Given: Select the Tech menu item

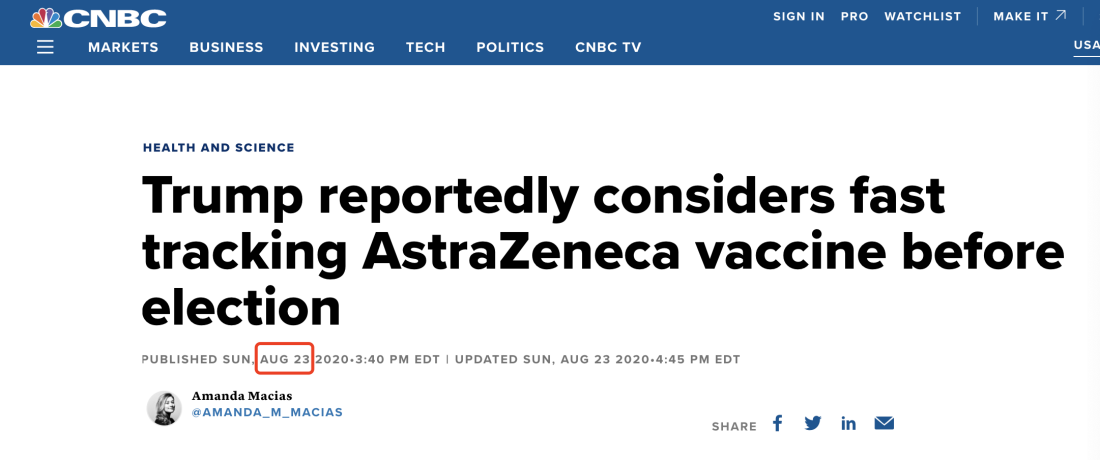Looking at the screenshot, I should click(x=425, y=47).
